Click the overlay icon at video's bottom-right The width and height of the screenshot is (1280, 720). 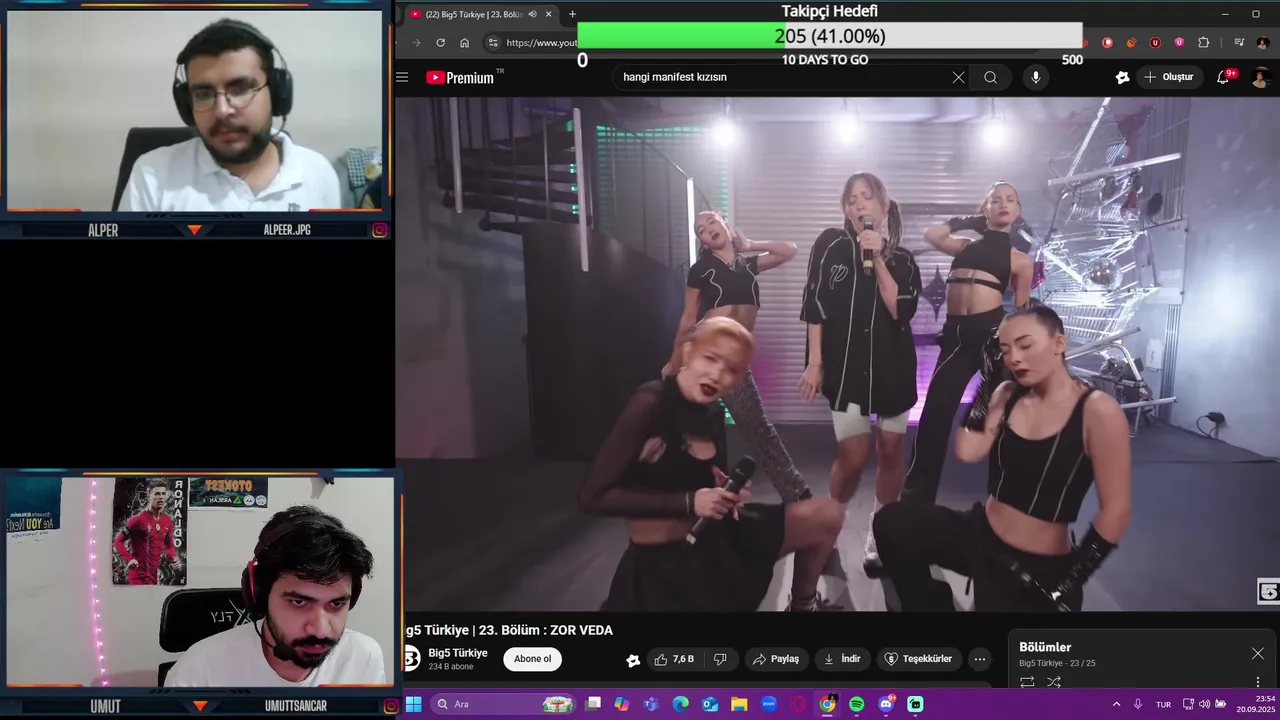(x=1268, y=592)
